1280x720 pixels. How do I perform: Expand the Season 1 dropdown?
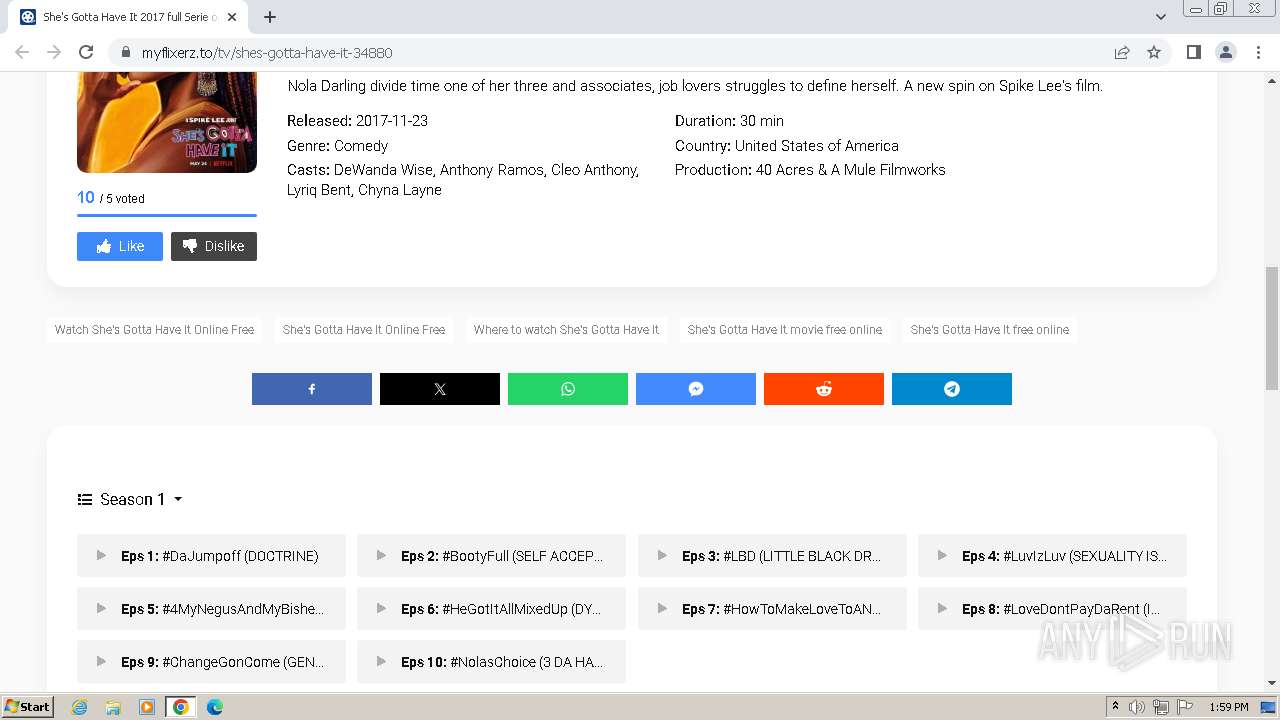tap(131, 499)
